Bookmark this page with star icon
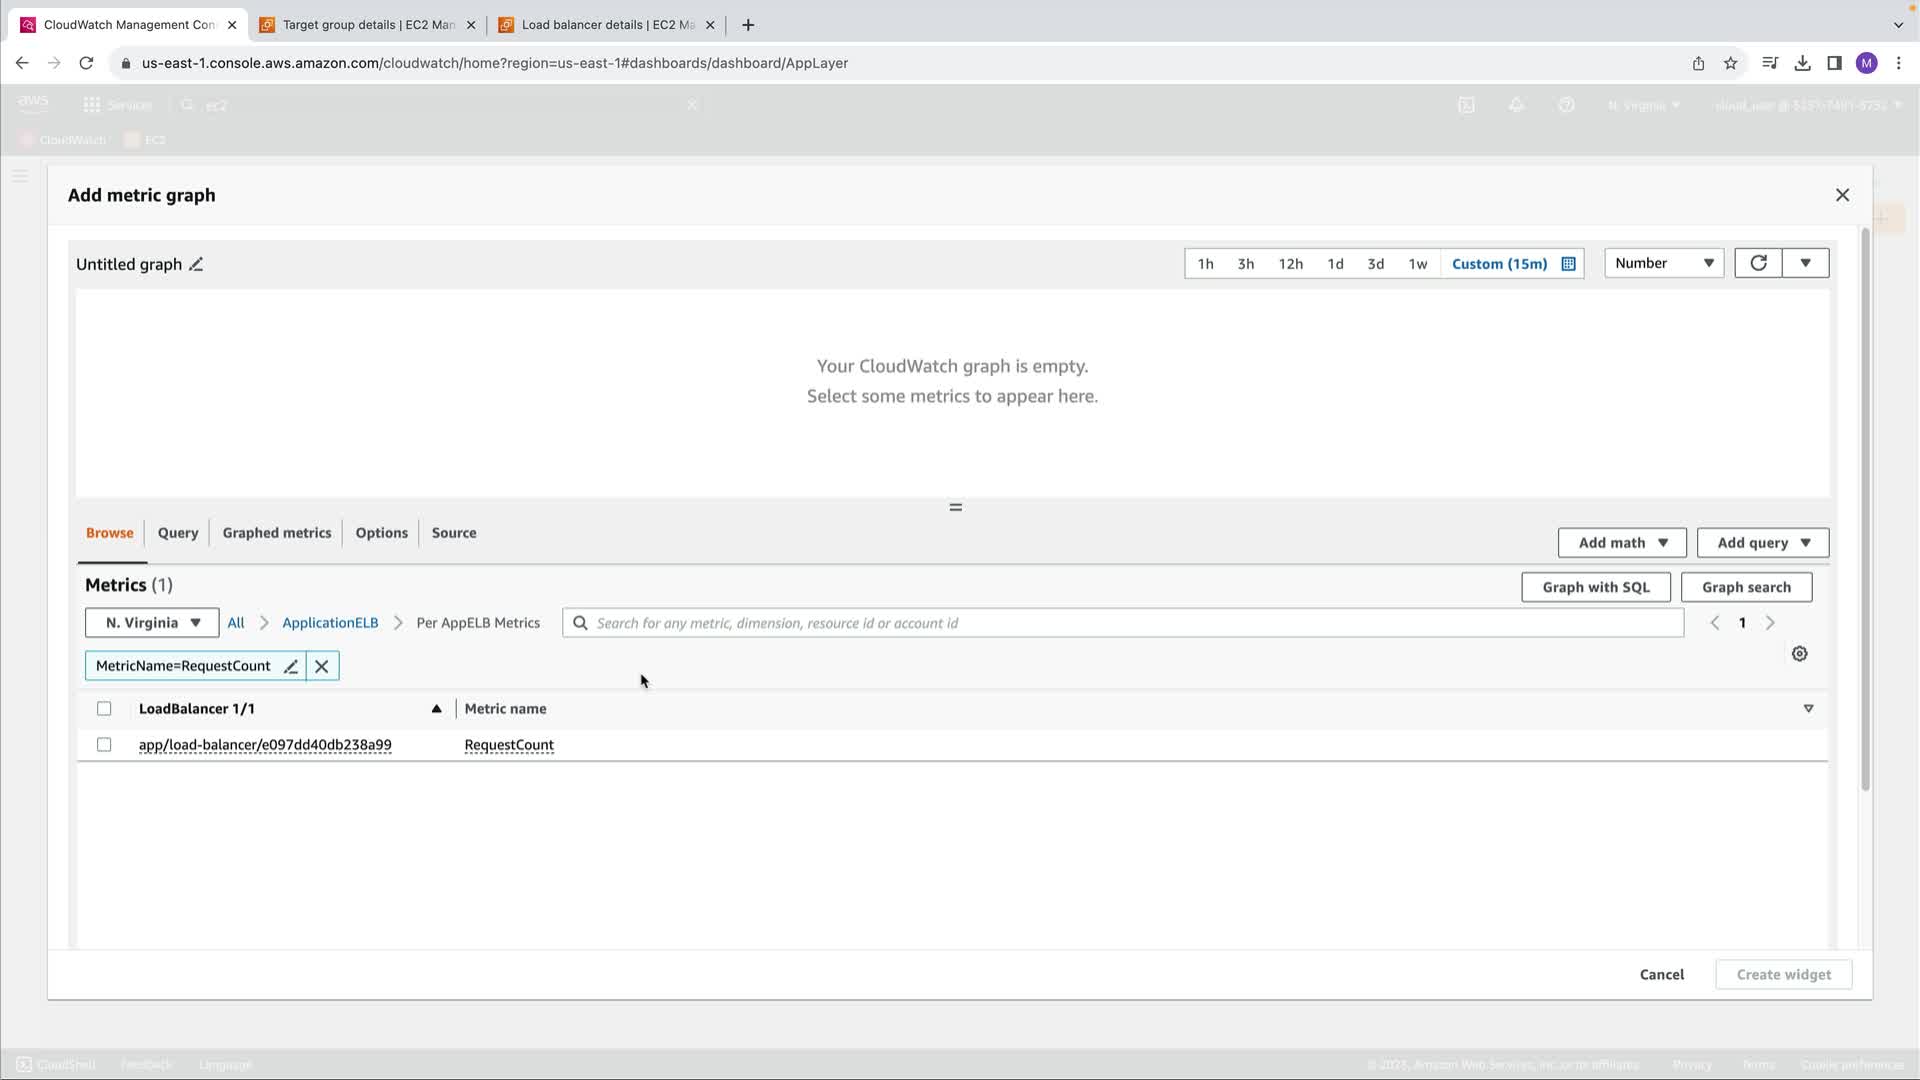This screenshot has width=1920, height=1080. click(x=1731, y=63)
